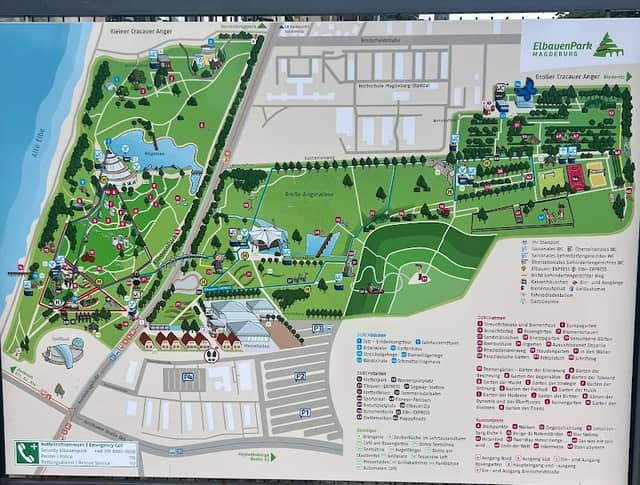Click the Alte Elbe river label
The image size is (640, 485).
(41, 147)
